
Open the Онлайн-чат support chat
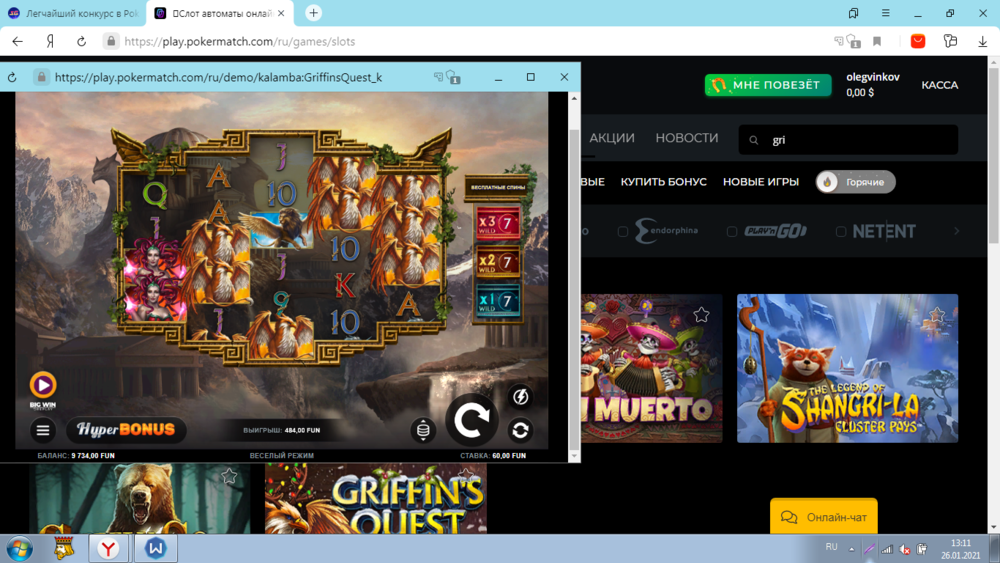coord(823,516)
